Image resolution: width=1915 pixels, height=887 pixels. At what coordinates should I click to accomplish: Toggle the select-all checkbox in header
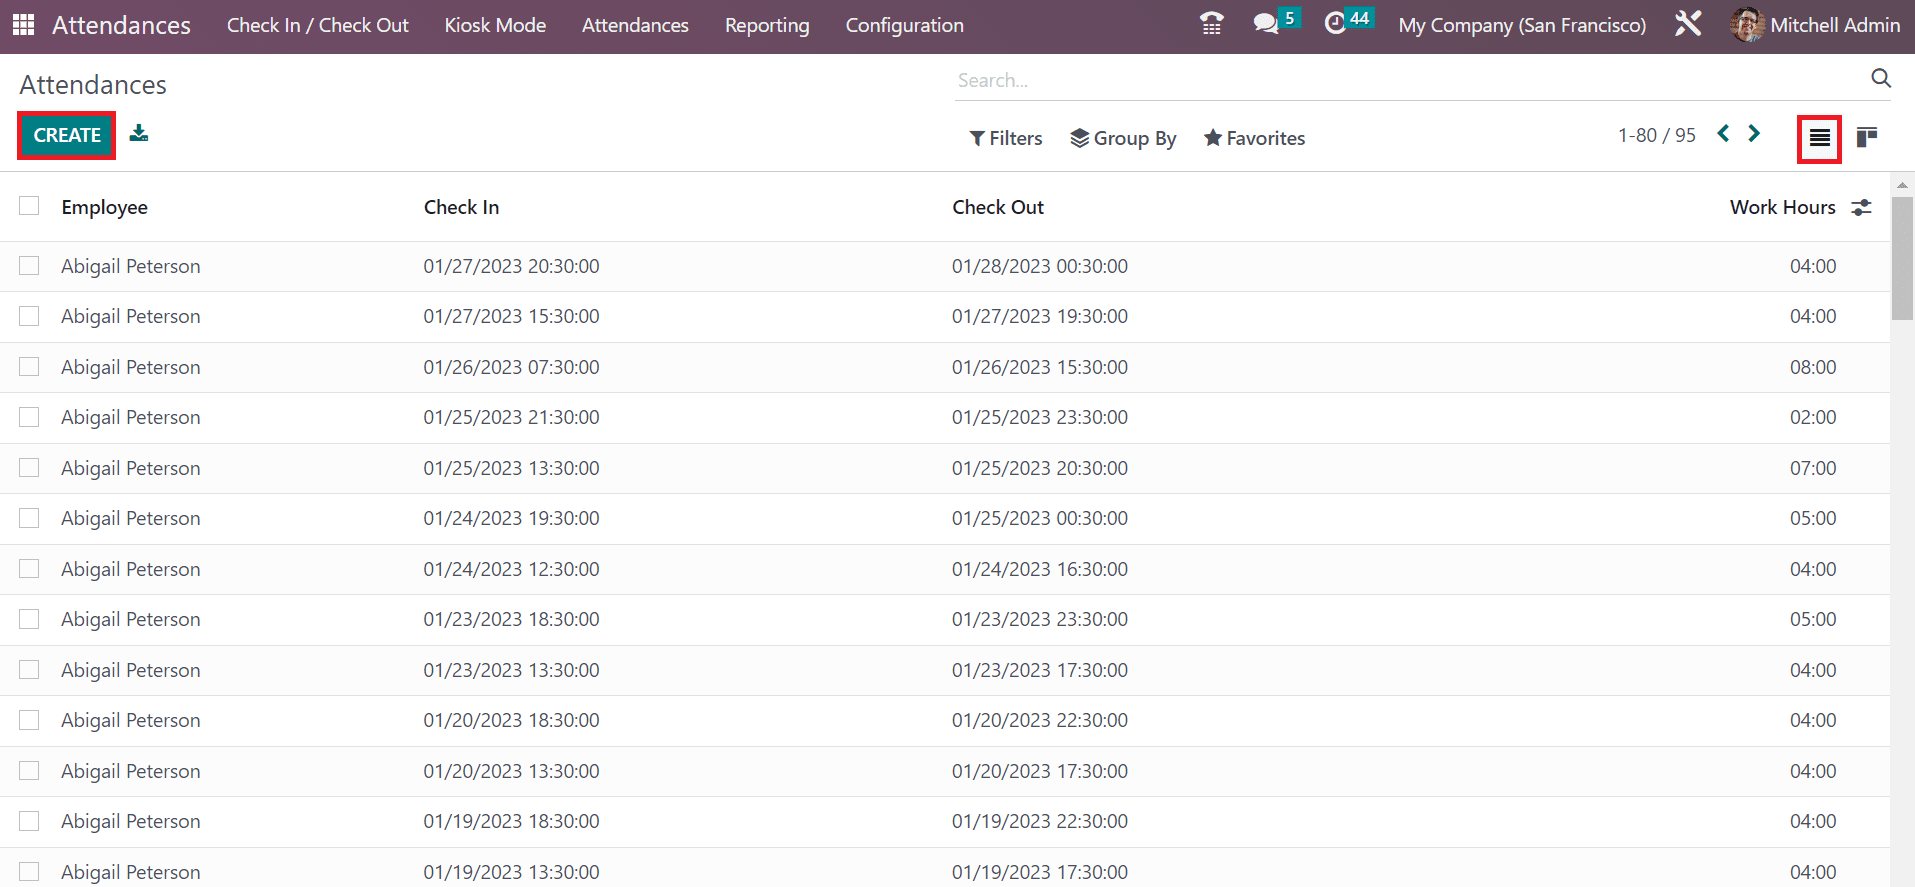click(29, 206)
